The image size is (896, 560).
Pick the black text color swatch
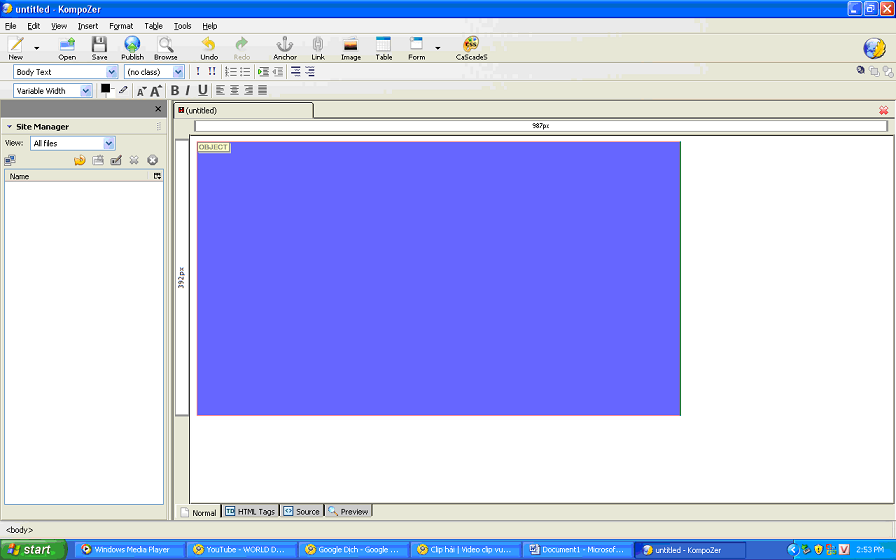click(105, 89)
